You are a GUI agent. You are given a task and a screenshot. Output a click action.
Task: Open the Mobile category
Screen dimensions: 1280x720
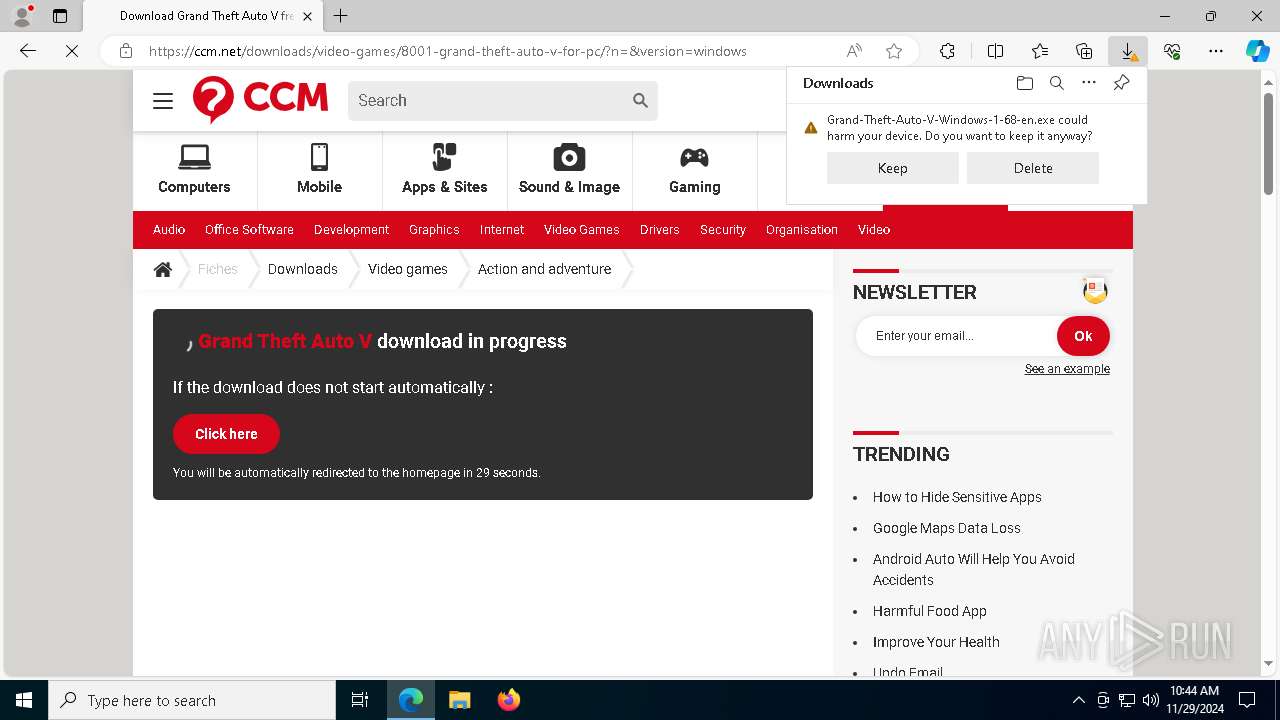pos(319,170)
